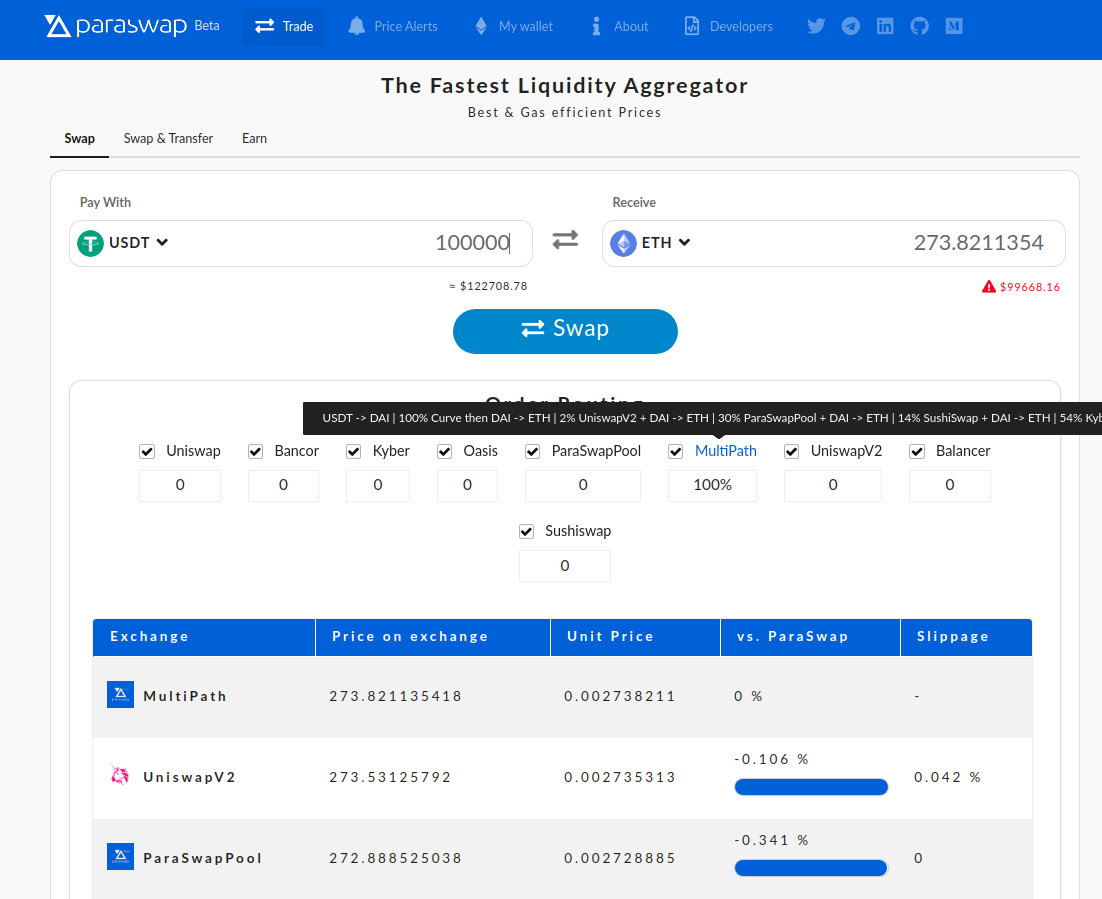This screenshot has width=1102, height=899.
Task: Click the blue MultiPath label
Action: click(725, 451)
